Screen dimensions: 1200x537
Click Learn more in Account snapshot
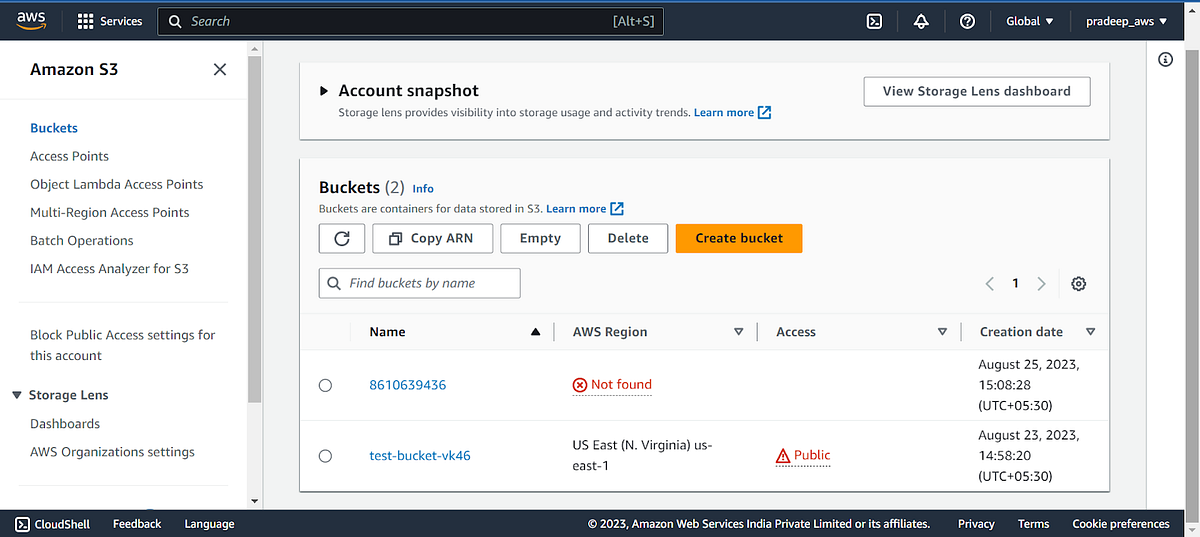pyautogui.click(x=724, y=113)
